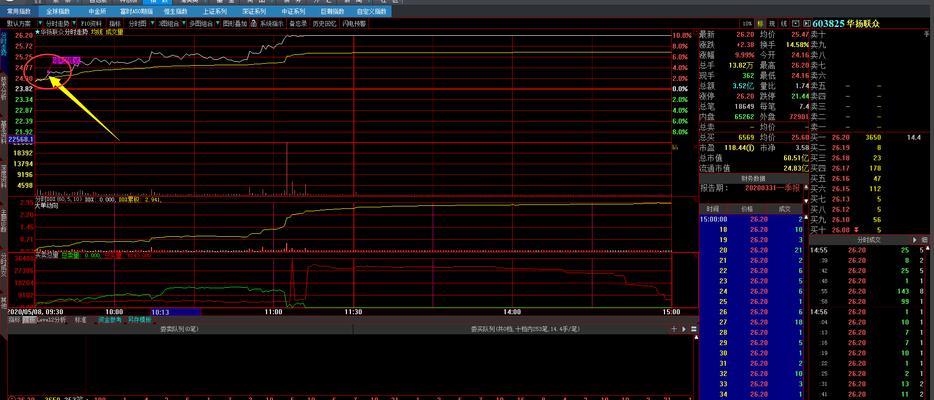Open the 多图组合 layout option

click(201, 24)
